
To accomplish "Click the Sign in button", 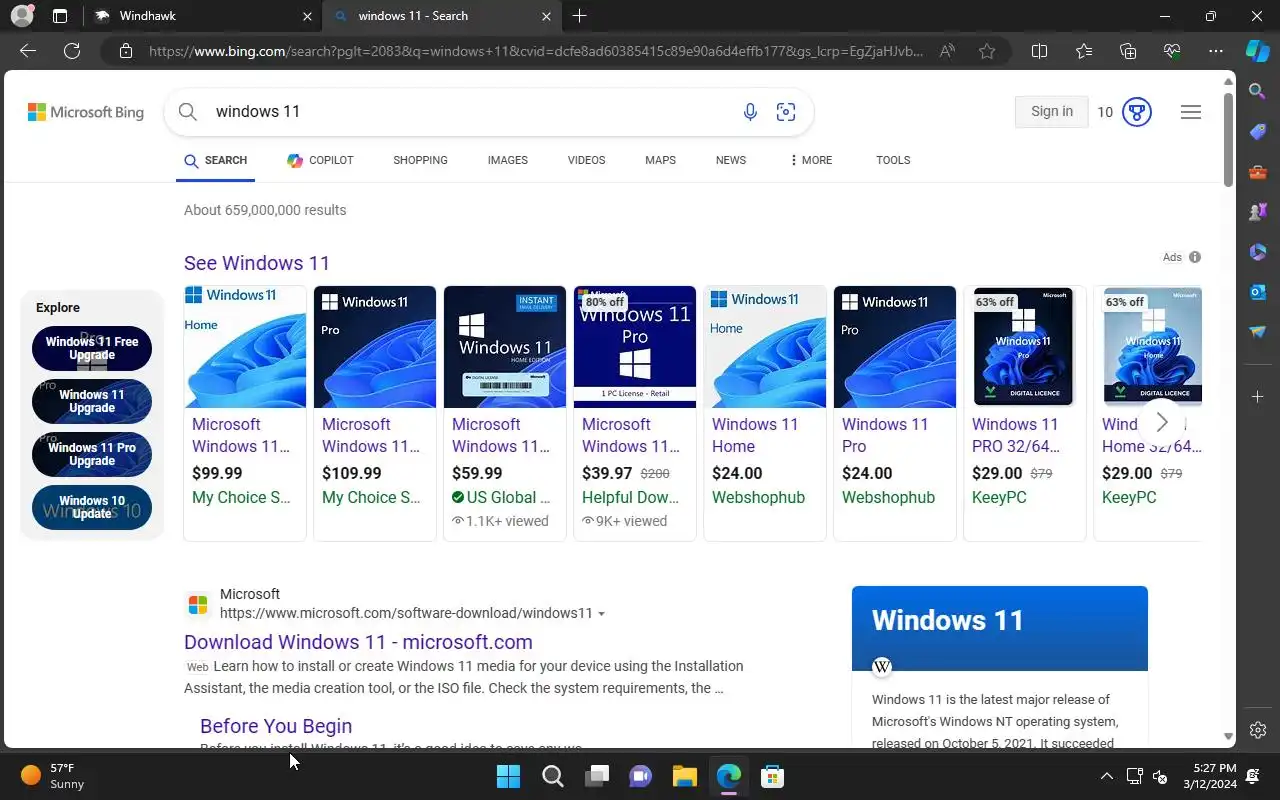I will 1052,112.
